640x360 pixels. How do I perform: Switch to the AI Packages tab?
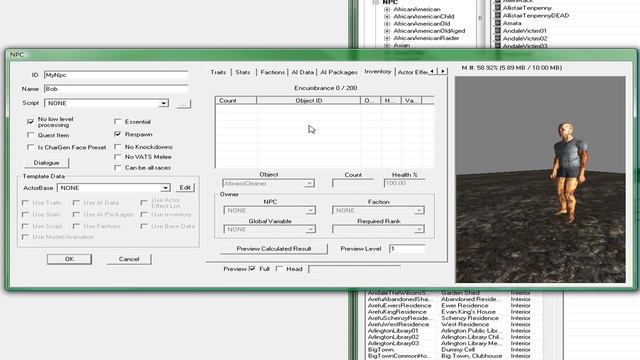click(x=339, y=72)
